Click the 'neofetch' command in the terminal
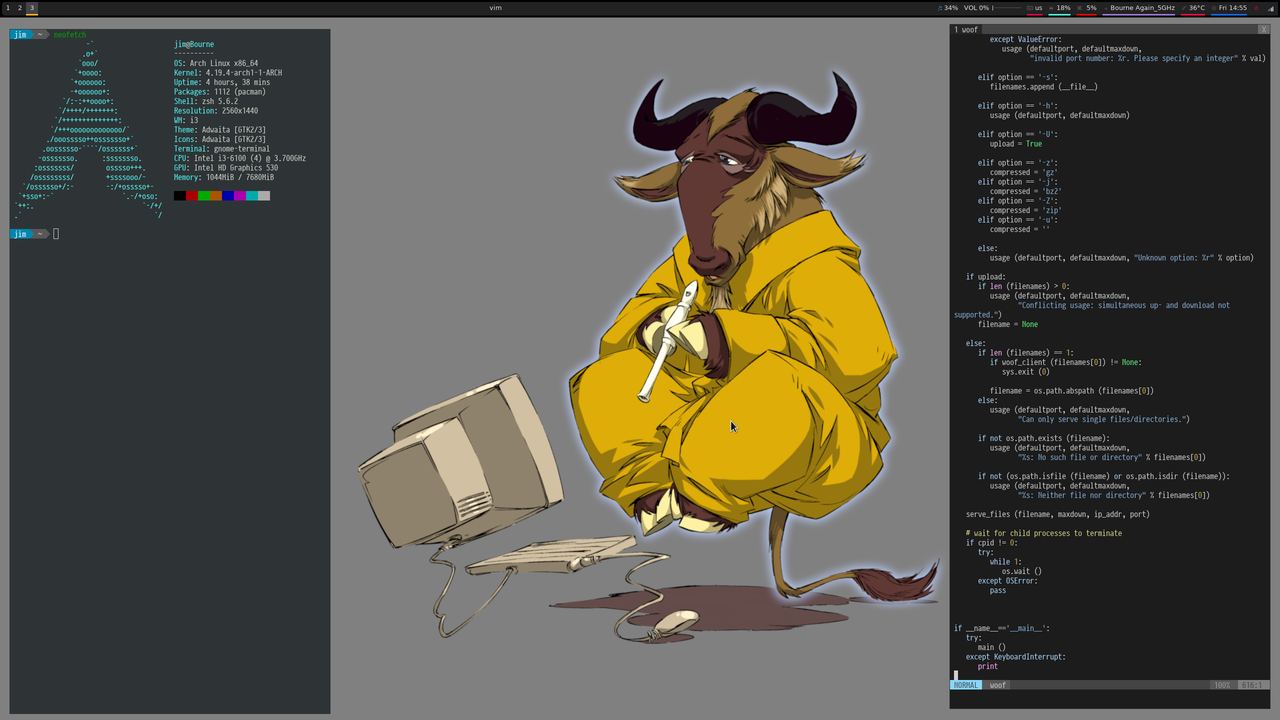Screen dimensions: 1280x720 click(70, 35)
